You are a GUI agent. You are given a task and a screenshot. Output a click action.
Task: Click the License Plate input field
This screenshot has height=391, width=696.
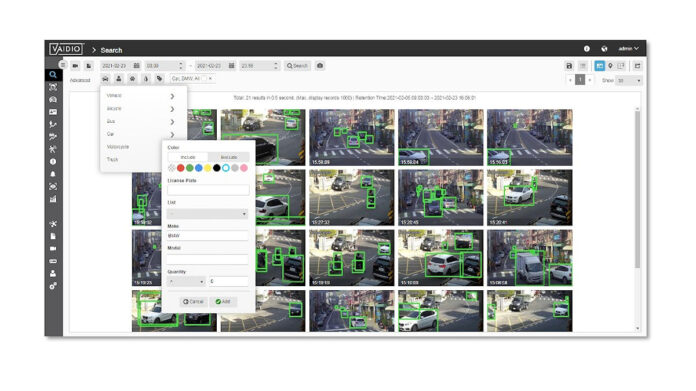(208, 190)
